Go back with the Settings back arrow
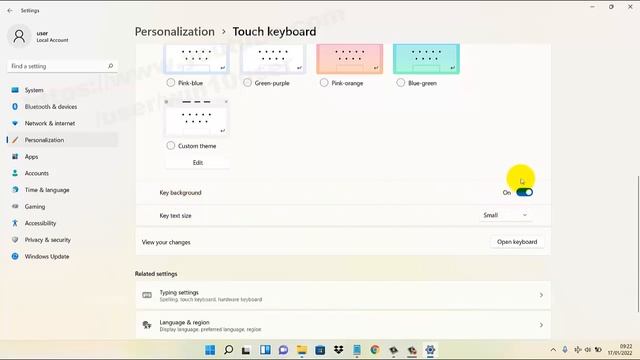 coord(10,11)
